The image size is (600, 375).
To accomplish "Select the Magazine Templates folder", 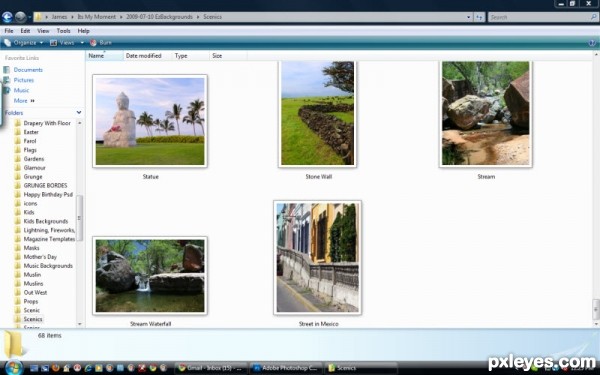I will coord(49,239).
